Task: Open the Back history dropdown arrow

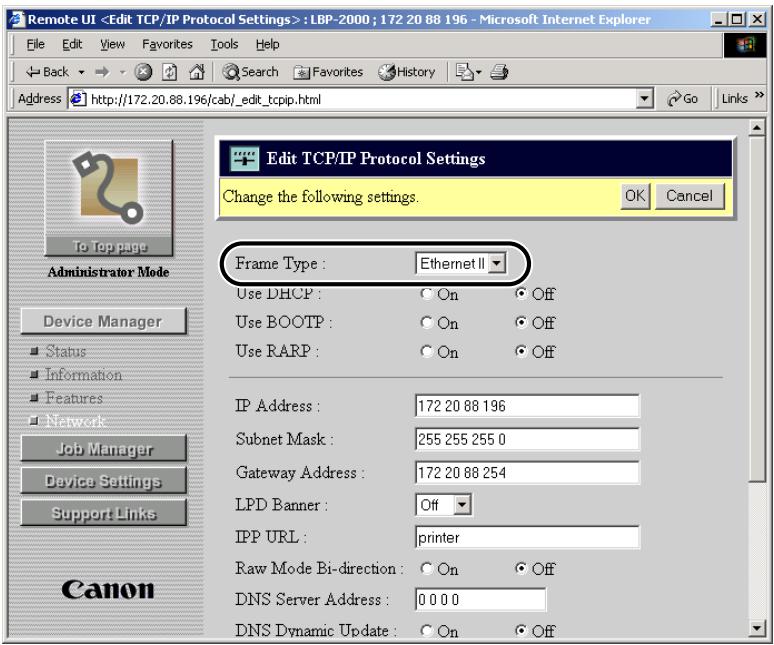Action: click(x=81, y=73)
